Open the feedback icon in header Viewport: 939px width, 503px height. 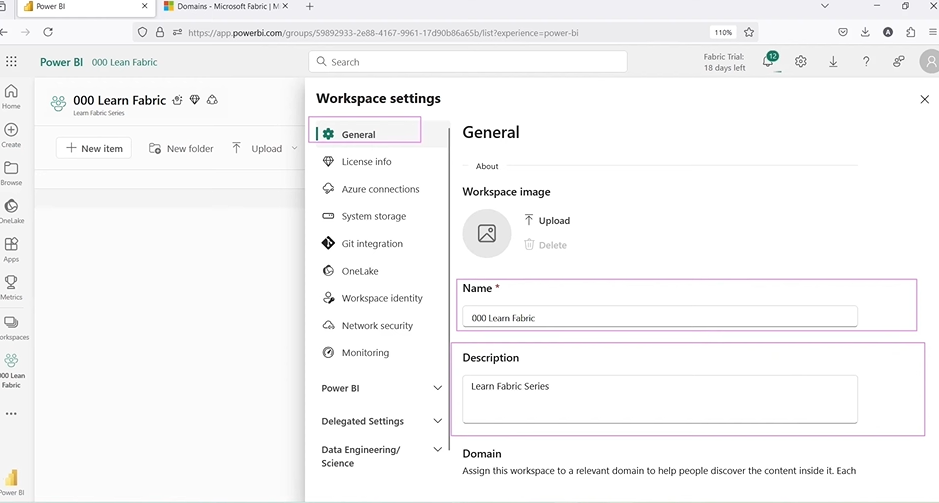[898, 61]
